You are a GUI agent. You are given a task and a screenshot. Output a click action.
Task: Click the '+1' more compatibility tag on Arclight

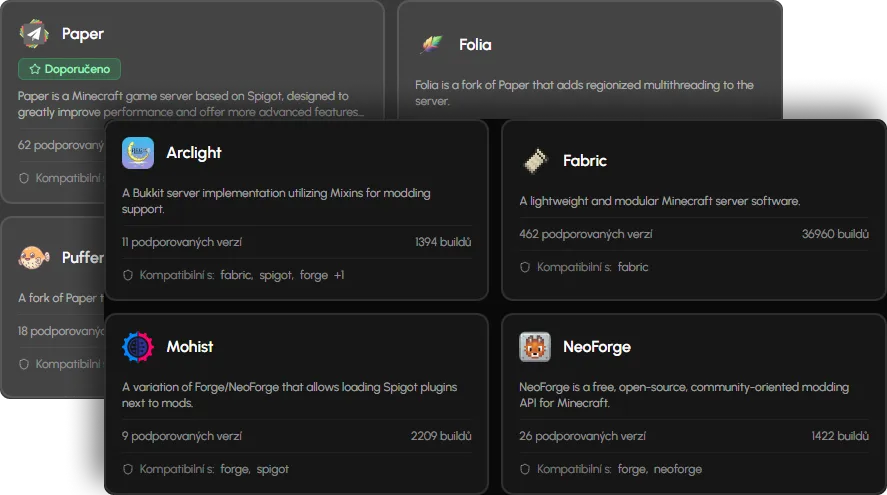point(339,275)
